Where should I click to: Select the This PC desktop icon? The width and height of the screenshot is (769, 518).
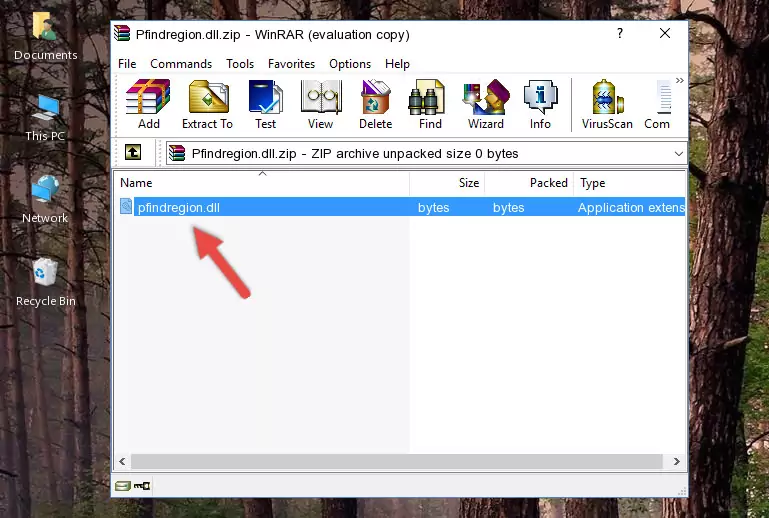tap(45, 118)
